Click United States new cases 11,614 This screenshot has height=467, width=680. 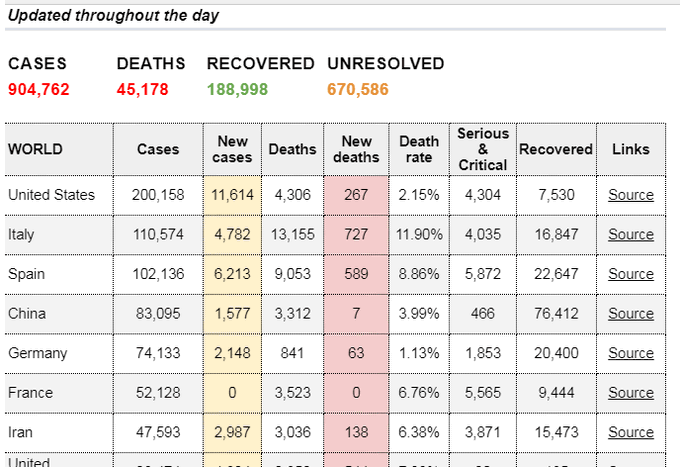coord(232,195)
